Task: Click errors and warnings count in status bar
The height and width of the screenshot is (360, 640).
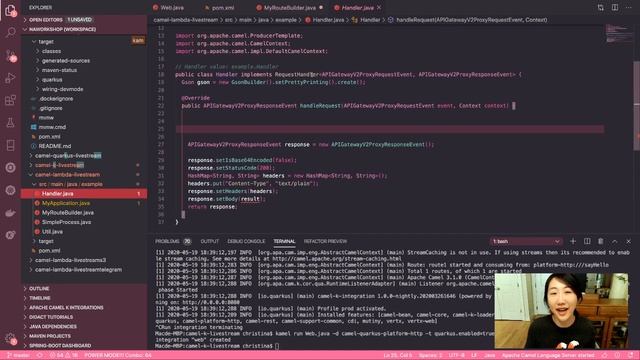Action: coord(64,355)
